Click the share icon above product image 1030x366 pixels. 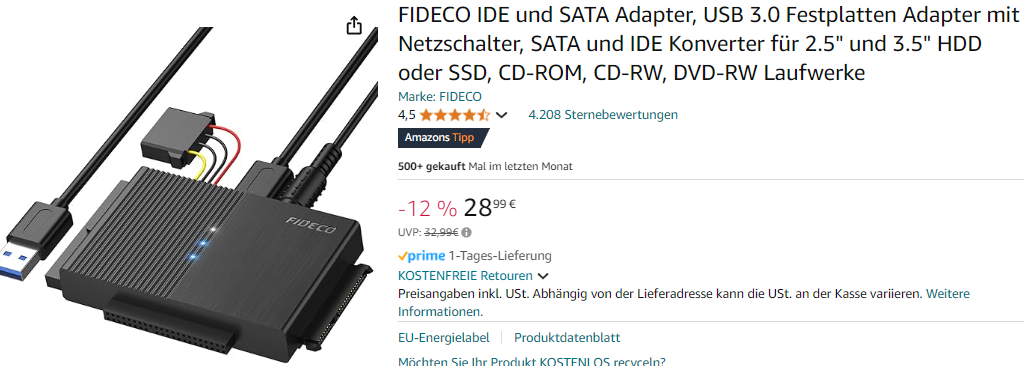pos(354,25)
